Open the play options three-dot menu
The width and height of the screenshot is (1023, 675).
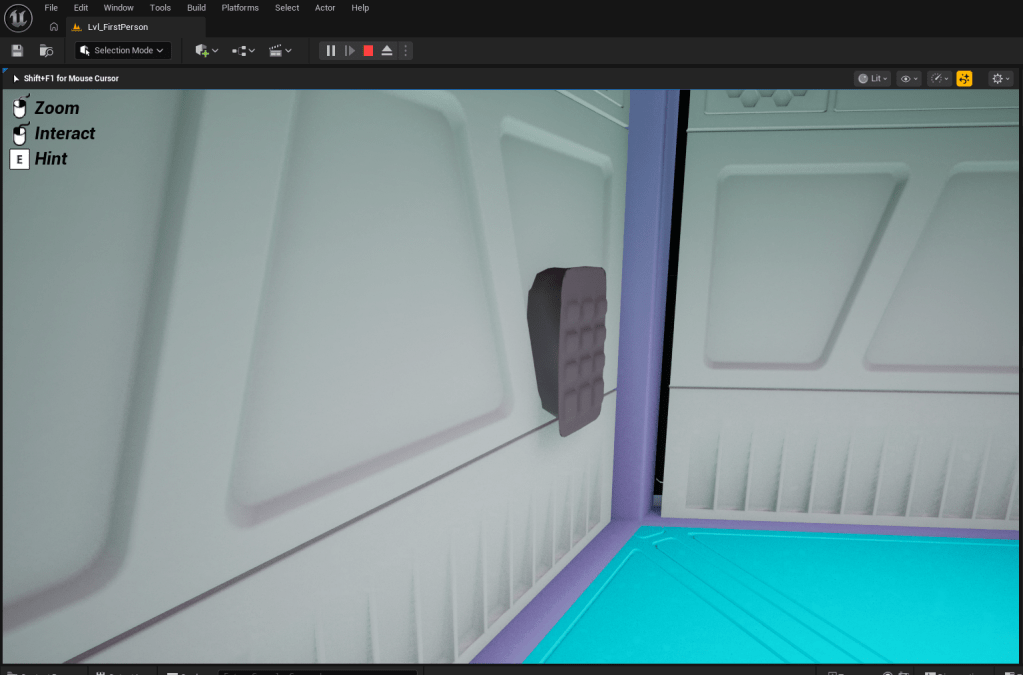pos(405,50)
